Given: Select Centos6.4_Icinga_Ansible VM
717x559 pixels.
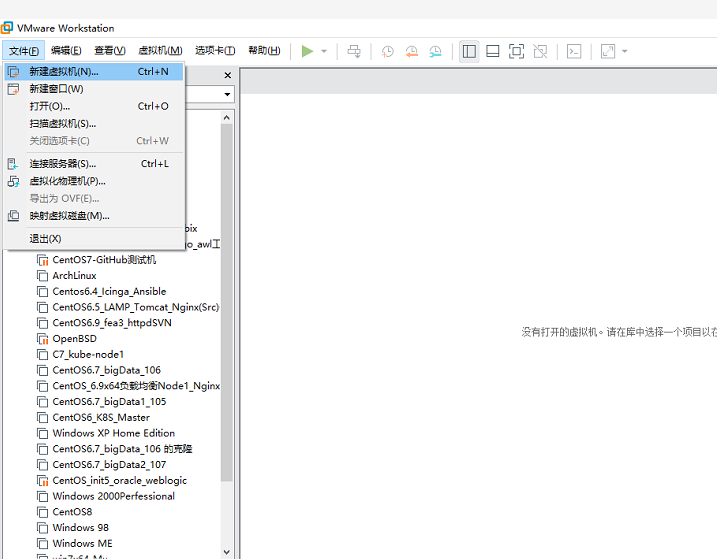Looking at the screenshot, I should pyautogui.click(x=109, y=291).
